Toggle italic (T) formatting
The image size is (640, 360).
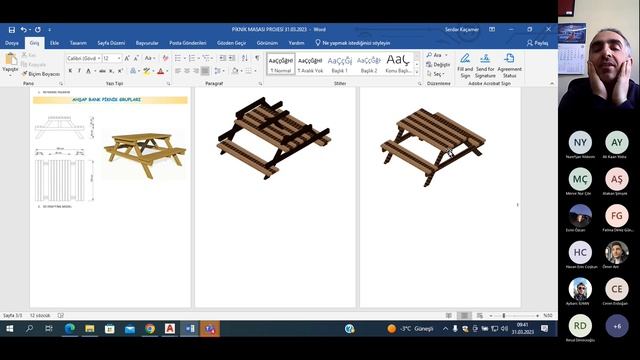(x=79, y=71)
